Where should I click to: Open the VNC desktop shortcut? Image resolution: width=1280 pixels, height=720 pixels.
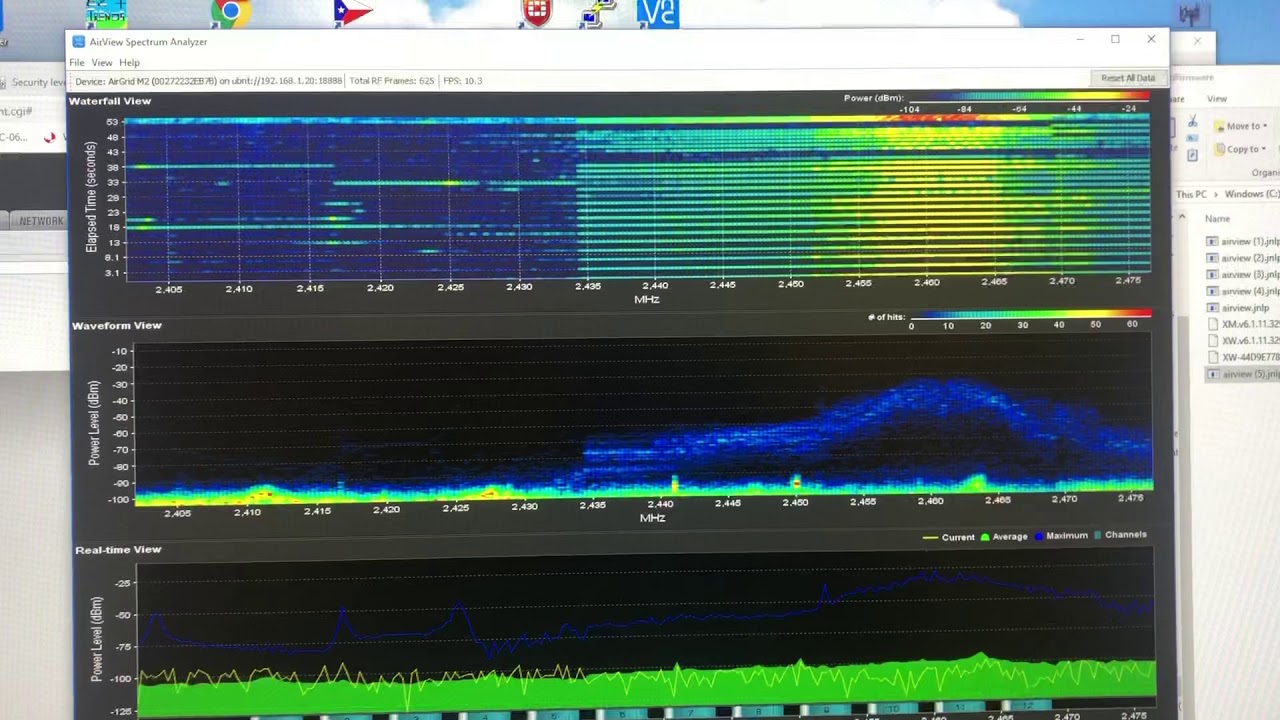pyautogui.click(x=657, y=12)
